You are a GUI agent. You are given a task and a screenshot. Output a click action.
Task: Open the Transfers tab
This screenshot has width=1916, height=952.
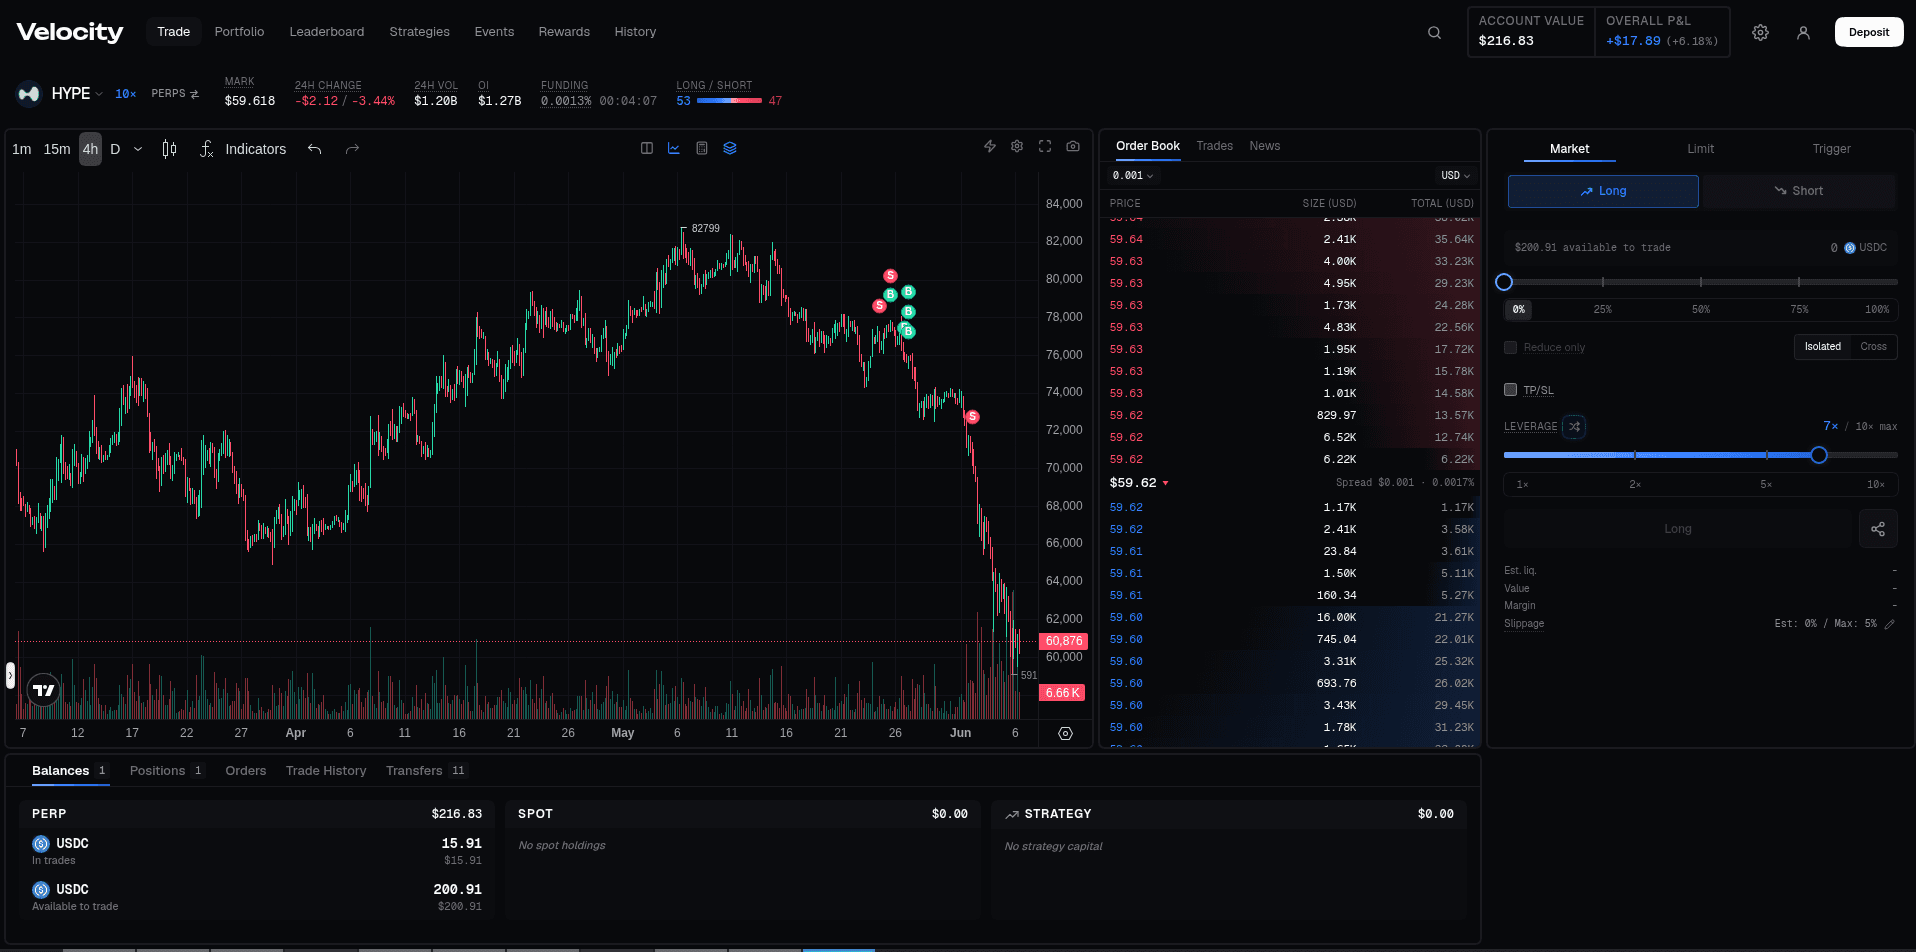425,771
